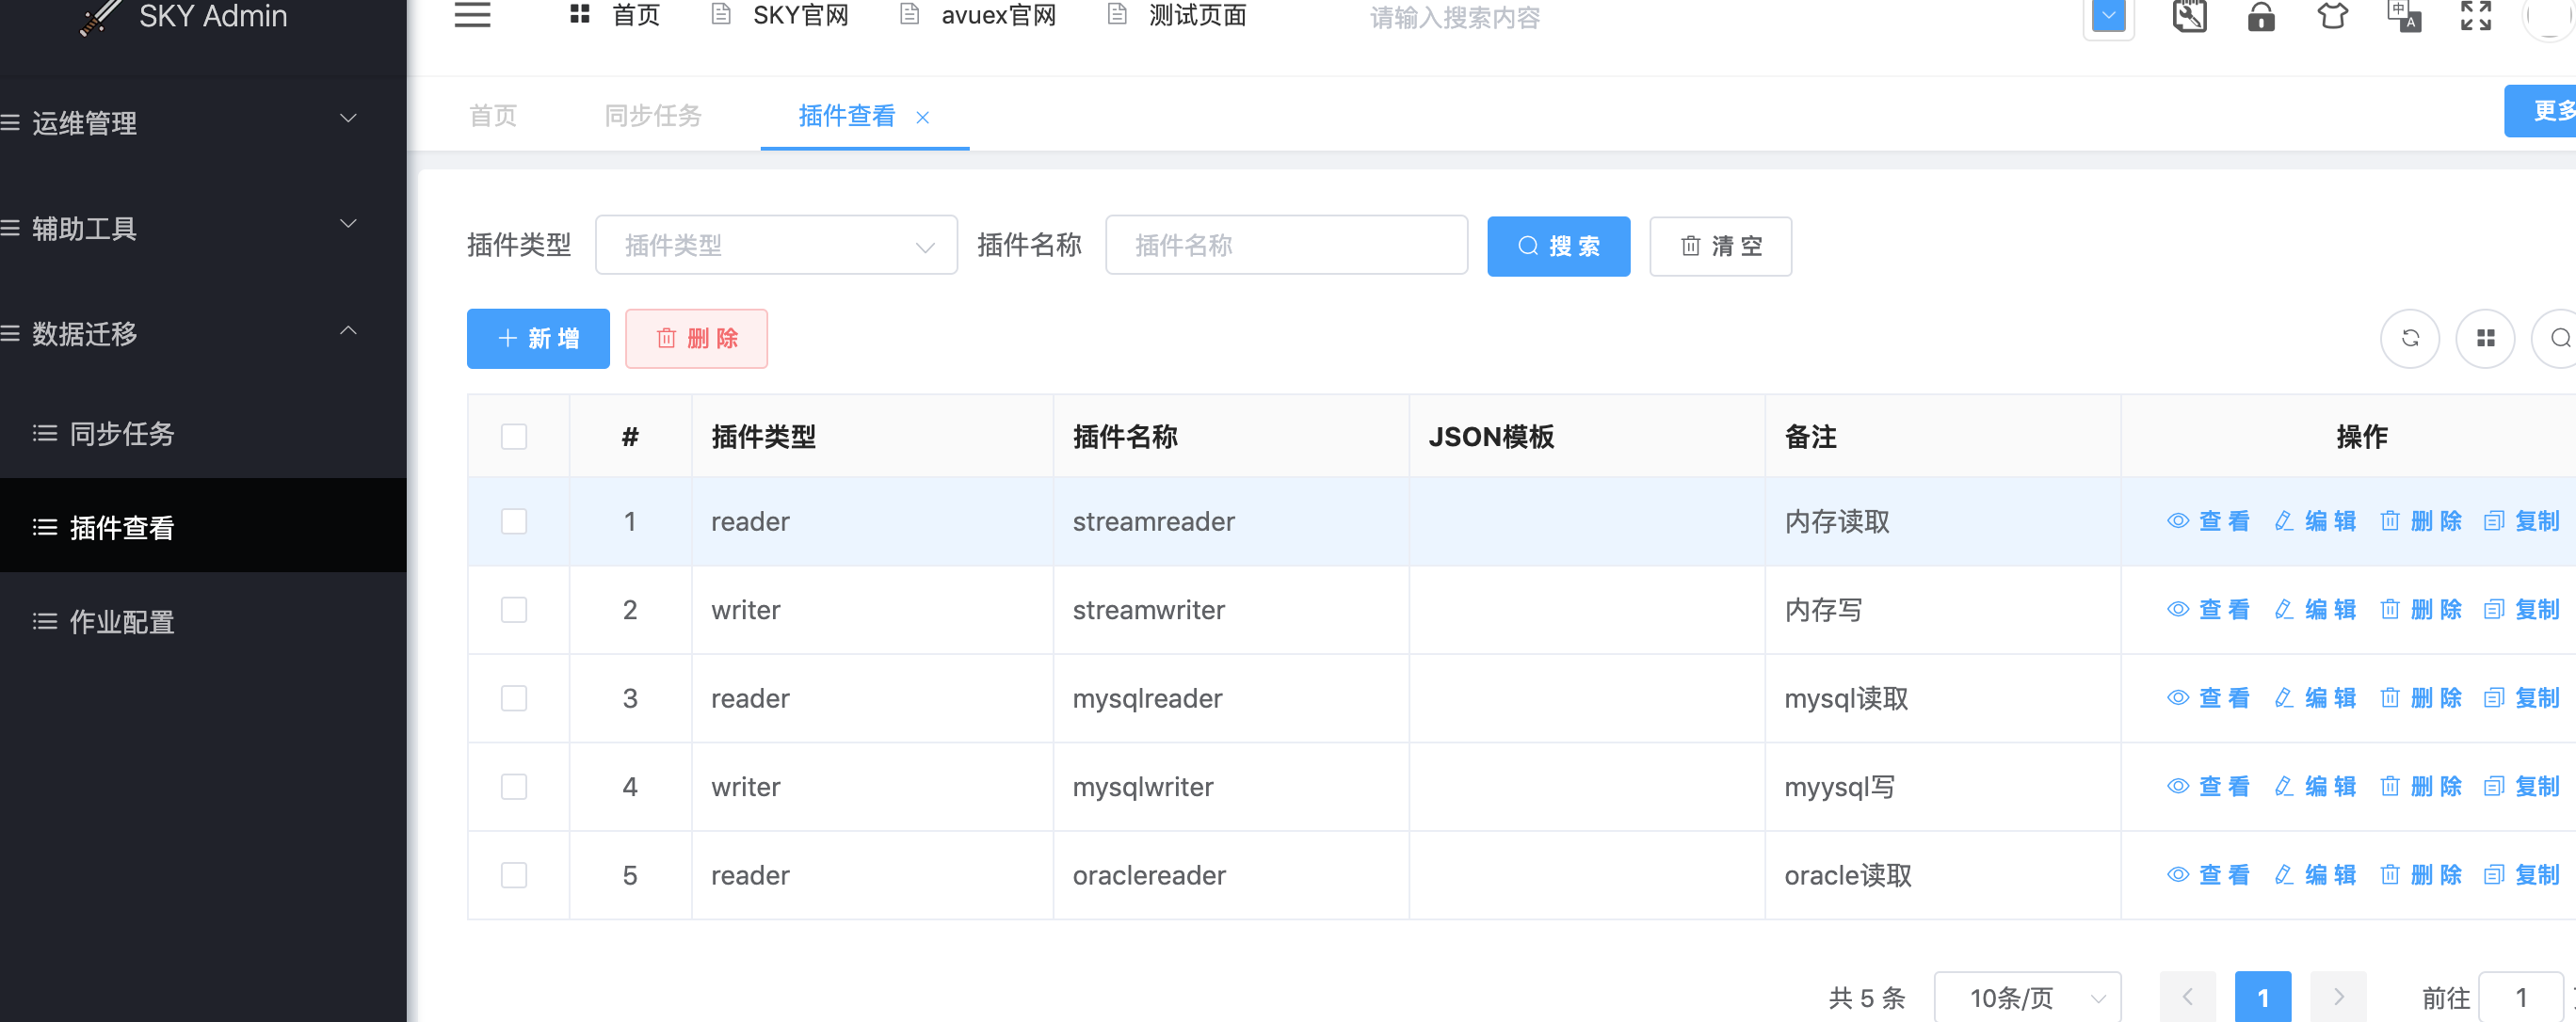Click the 搜索 search button
This screenshot has height=1022, width=2576.
pos(1558,246)
